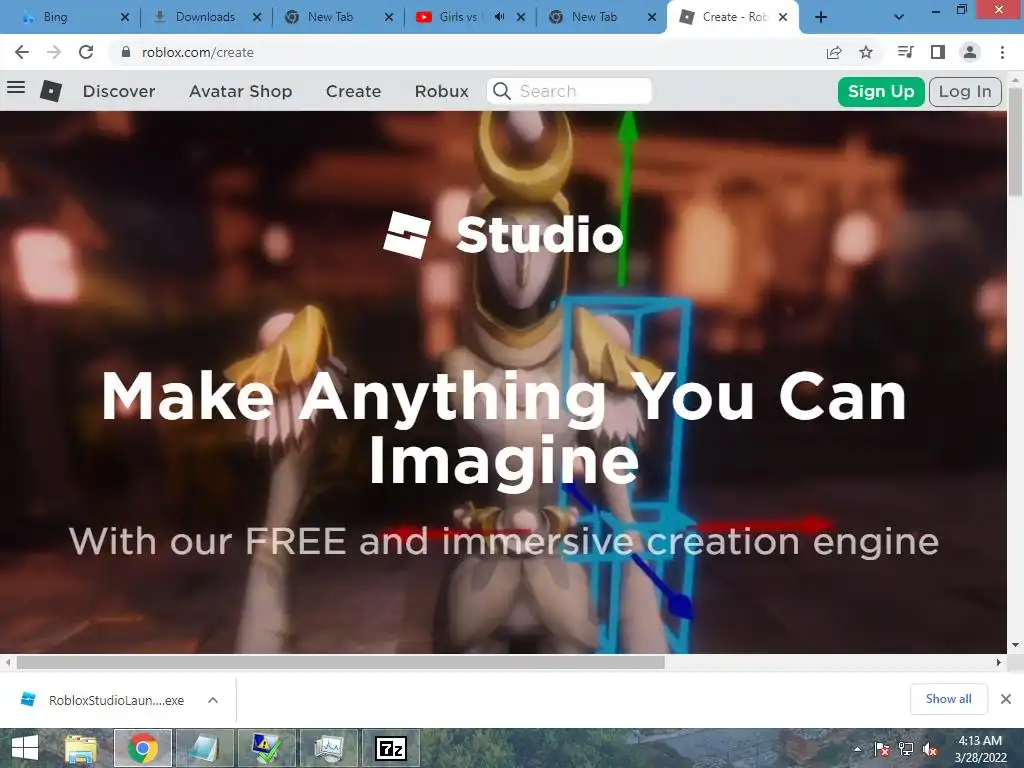Open the Robux page
Viewport: 1024px width, 768px height.
coord(441,91)
